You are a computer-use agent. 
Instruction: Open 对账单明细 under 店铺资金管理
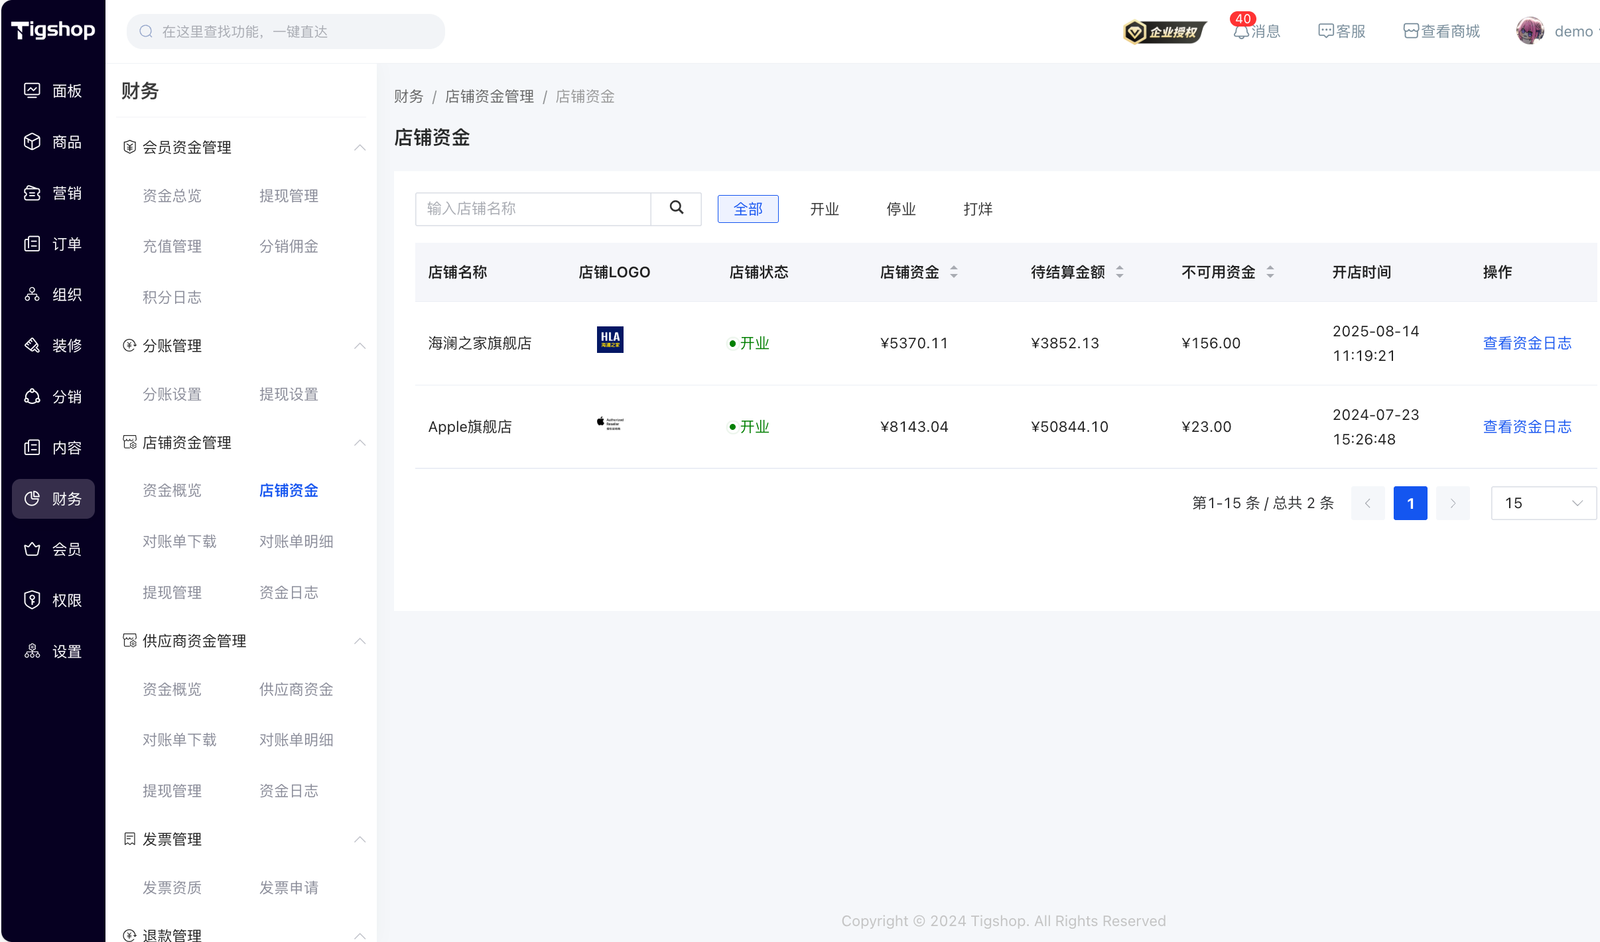(x=296, y=541)
